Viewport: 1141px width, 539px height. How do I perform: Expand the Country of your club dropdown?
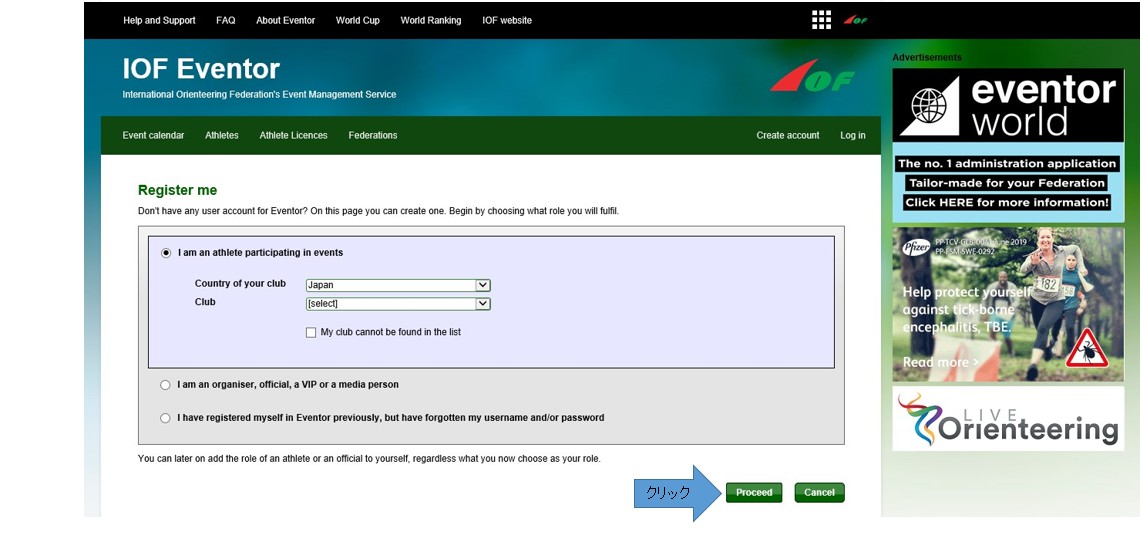398,285
